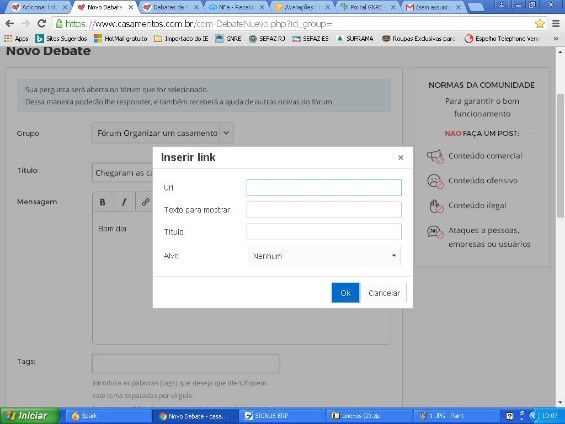Bookmark page with the star icon
The width and height of the screenshot is (565, 424).
pos(539,24)
